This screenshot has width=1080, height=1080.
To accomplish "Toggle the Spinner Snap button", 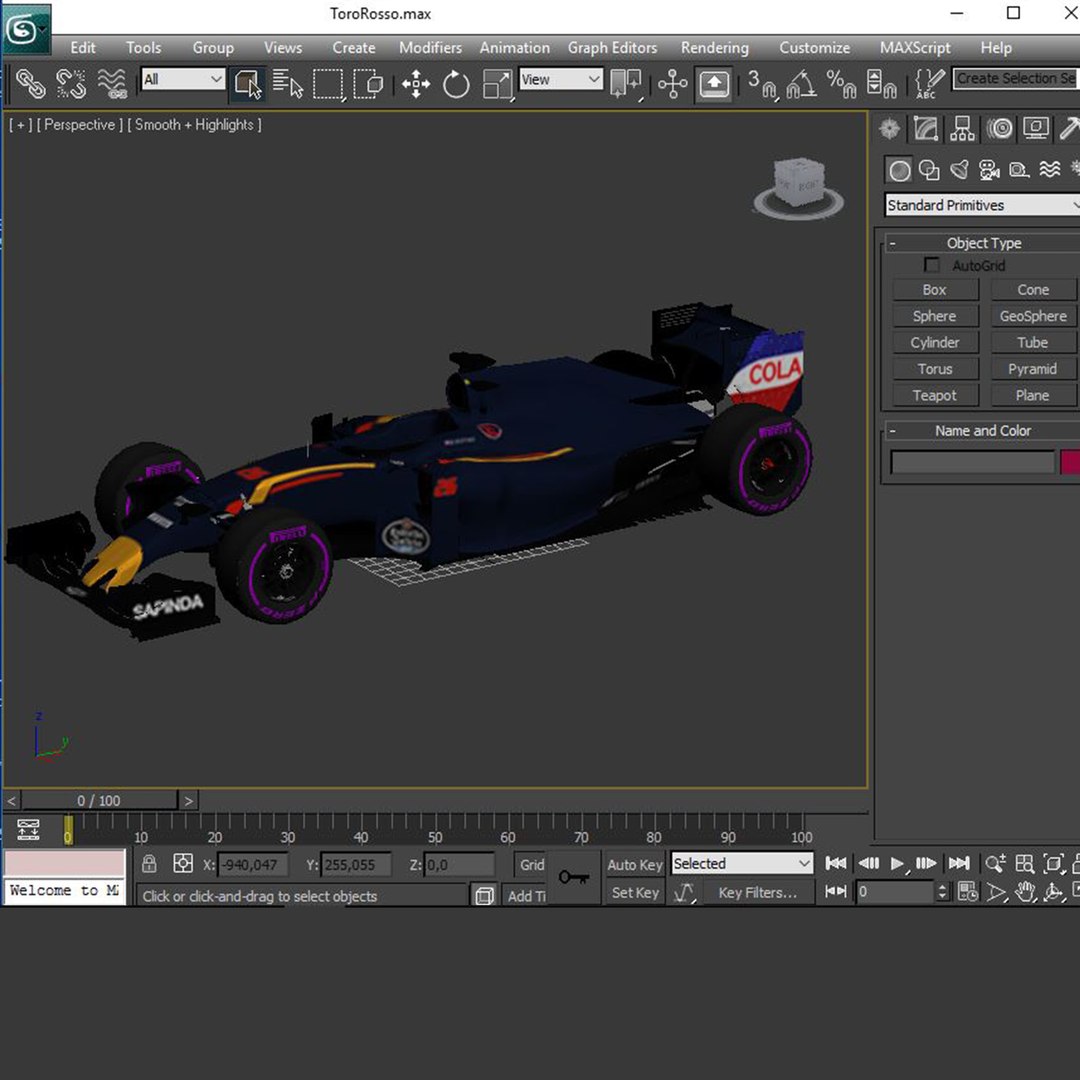I will point(882,83).
